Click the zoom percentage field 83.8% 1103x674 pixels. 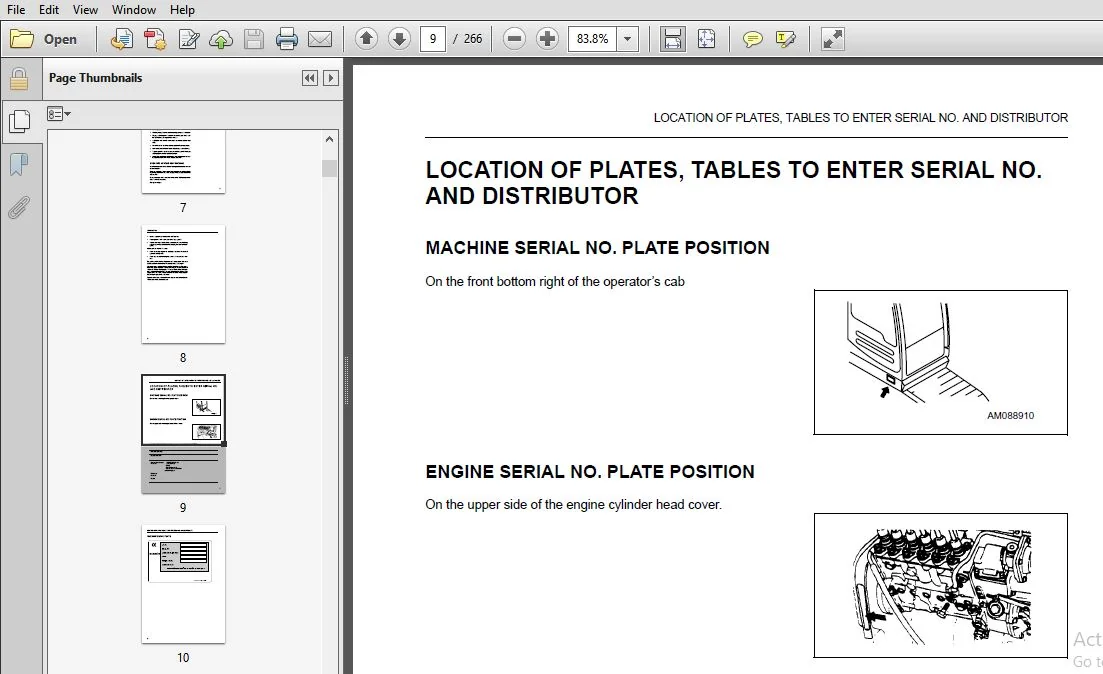pos(592,39)
